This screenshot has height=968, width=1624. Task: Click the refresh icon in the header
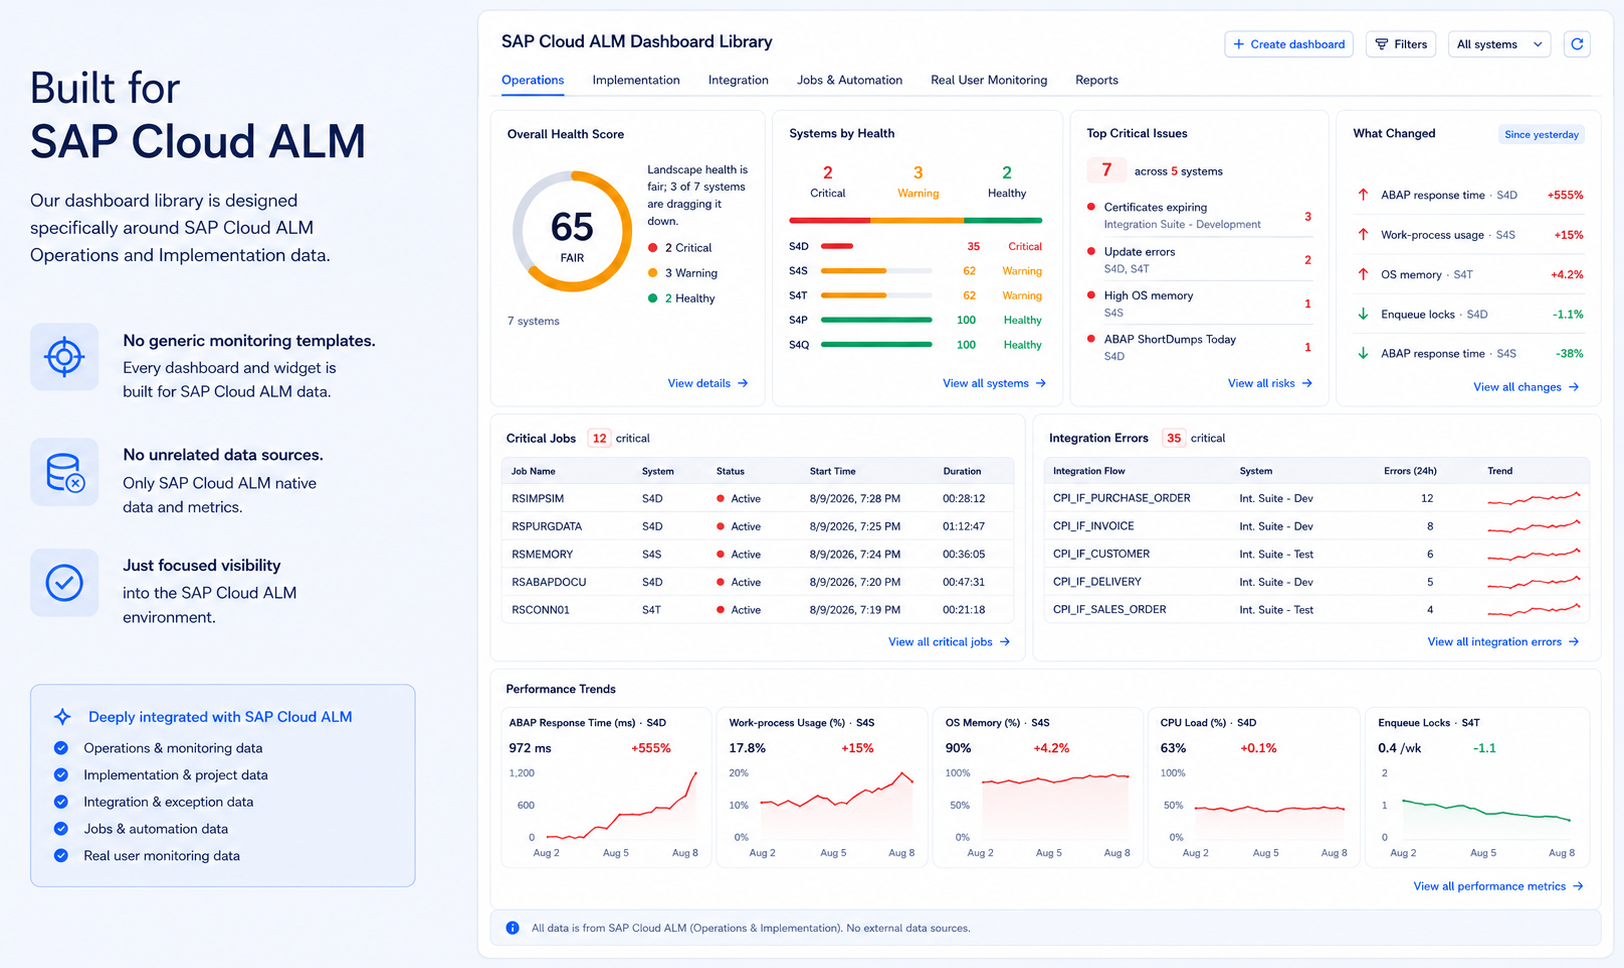[1577, 44]
